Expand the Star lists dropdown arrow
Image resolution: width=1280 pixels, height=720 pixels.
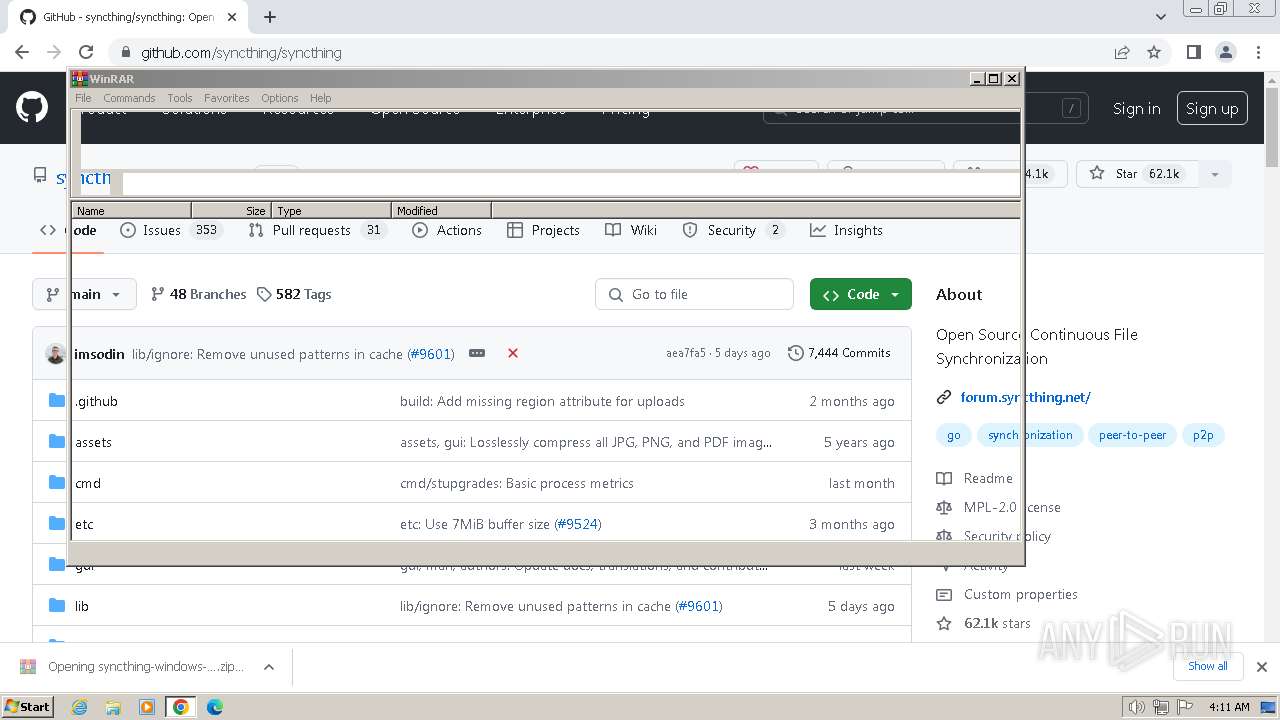pyautogui.click(x=1215, y=173)
